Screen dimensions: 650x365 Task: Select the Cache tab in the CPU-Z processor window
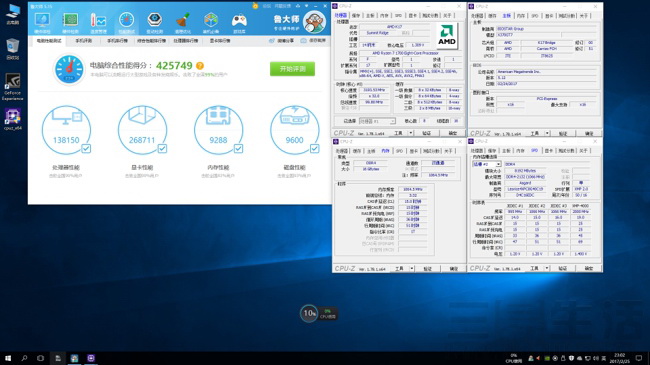coord(356,16)
